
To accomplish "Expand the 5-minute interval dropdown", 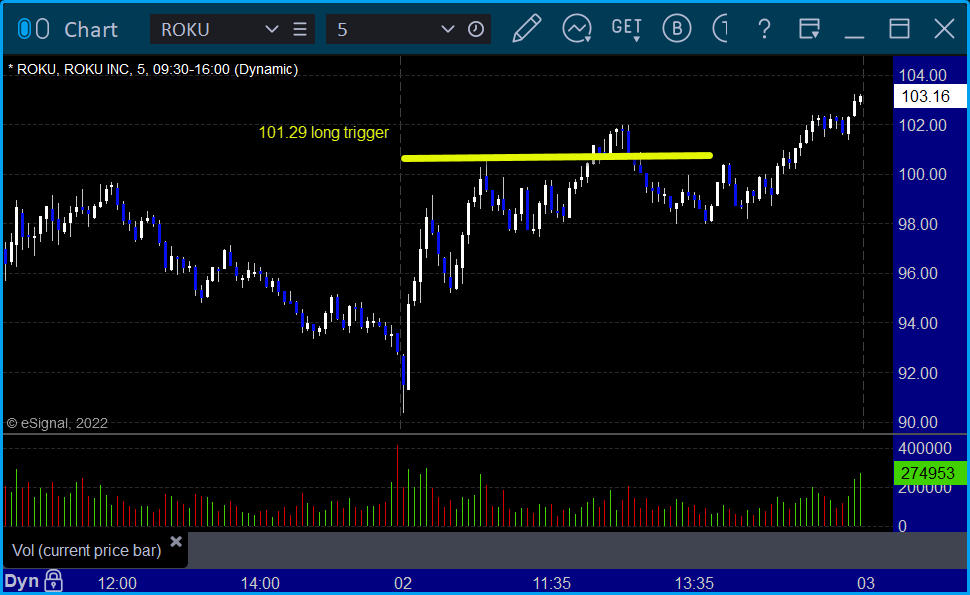I will click(x=447, y=29).
